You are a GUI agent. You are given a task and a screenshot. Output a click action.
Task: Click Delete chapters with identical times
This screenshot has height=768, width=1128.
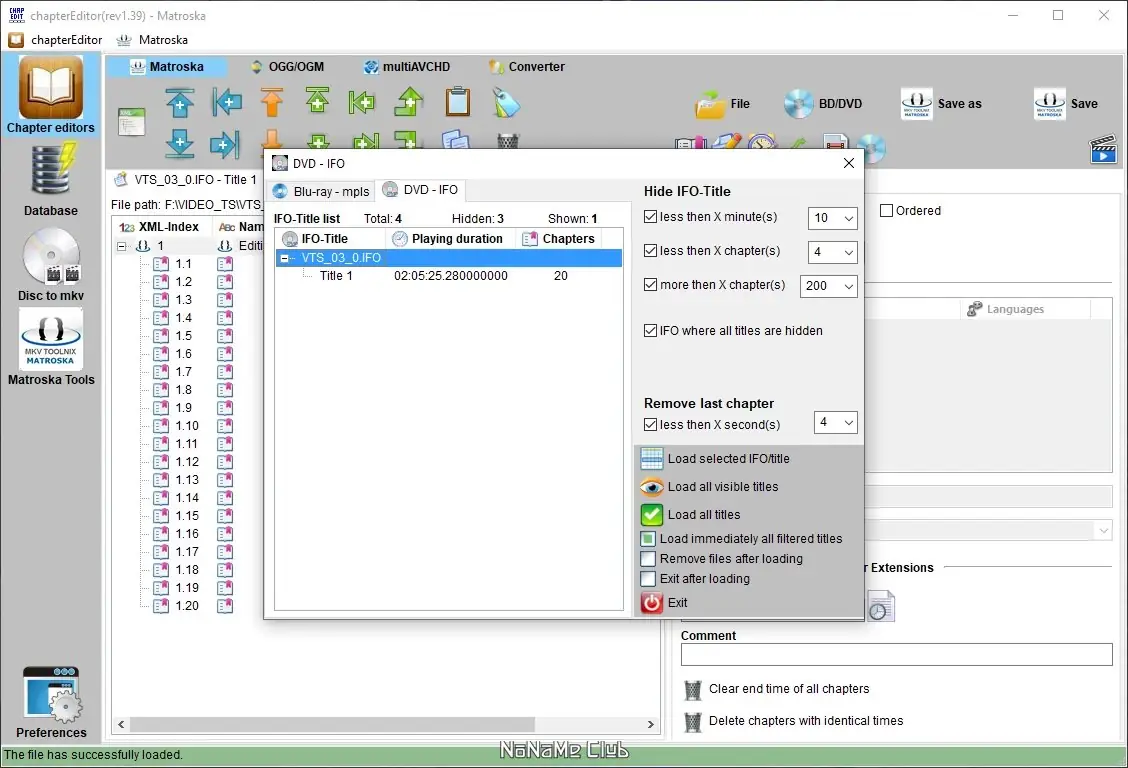(806, 721)
